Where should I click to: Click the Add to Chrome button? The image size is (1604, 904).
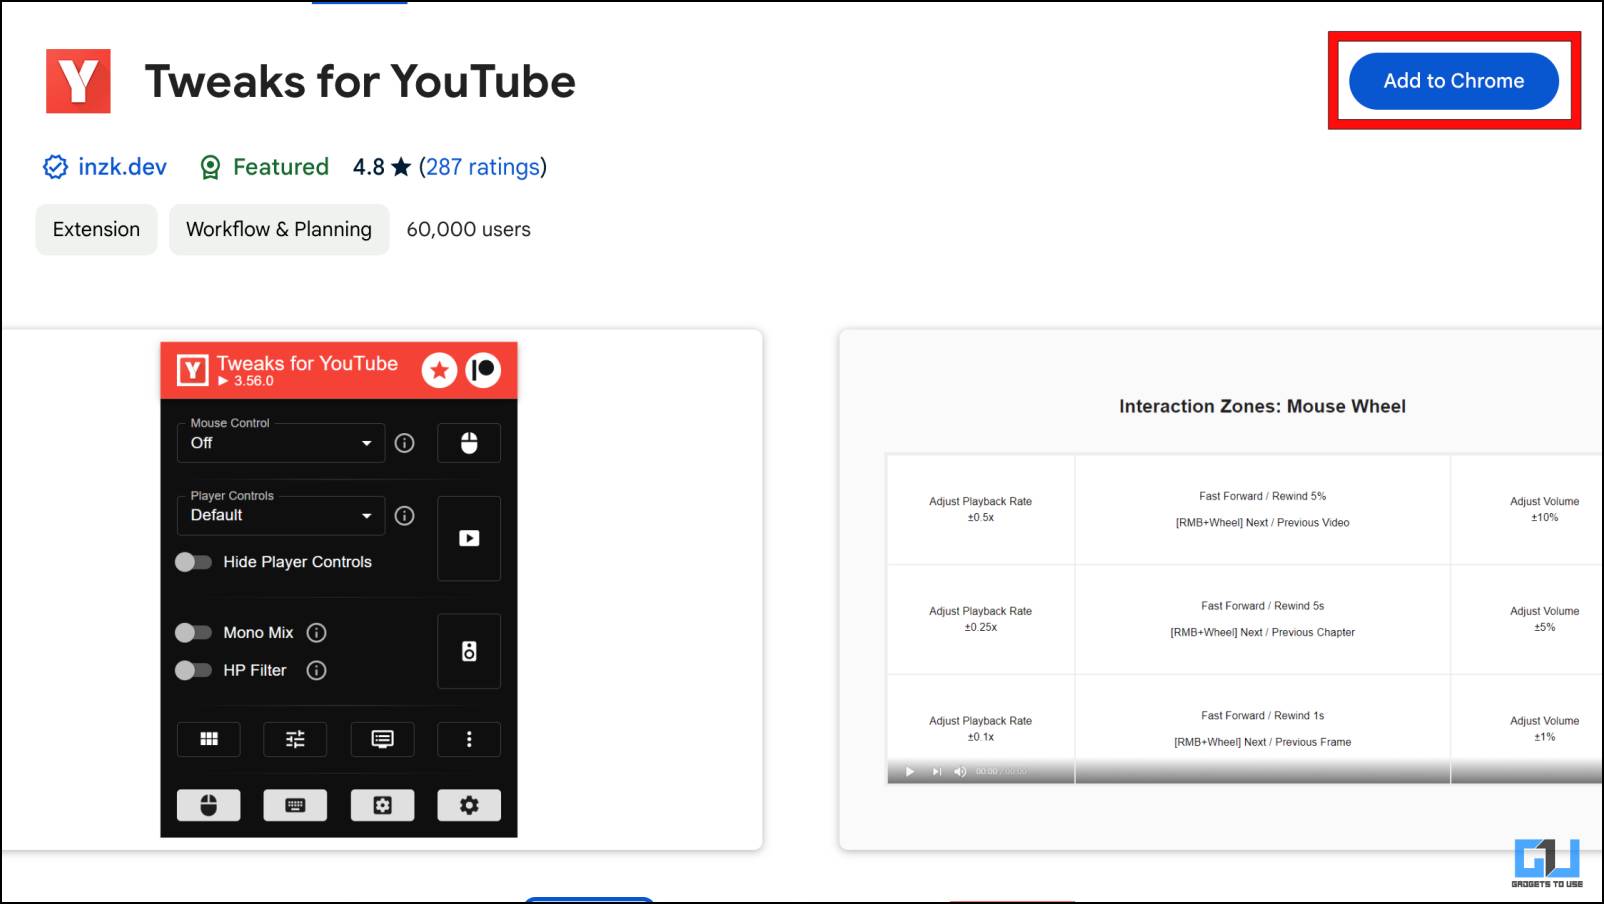pyautogui.click(x=1453, y=81)
